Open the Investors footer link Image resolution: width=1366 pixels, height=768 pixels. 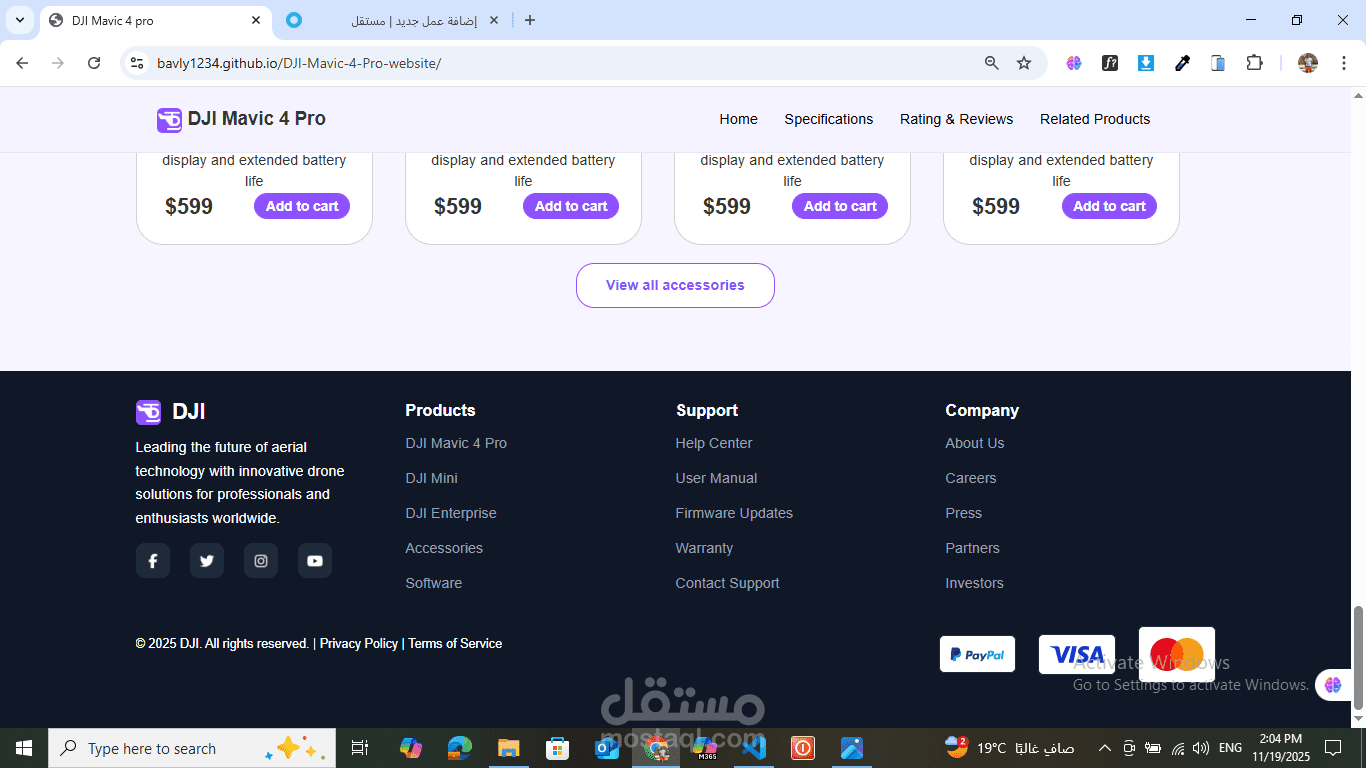point(974,583)
